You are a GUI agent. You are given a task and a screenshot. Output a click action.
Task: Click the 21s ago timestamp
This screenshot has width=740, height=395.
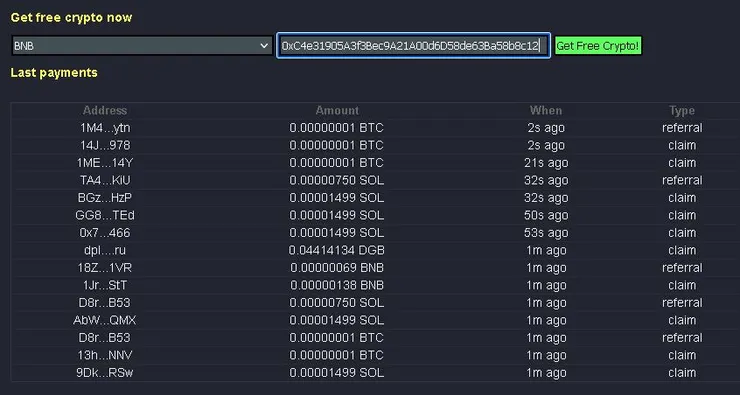pos(546,163)
